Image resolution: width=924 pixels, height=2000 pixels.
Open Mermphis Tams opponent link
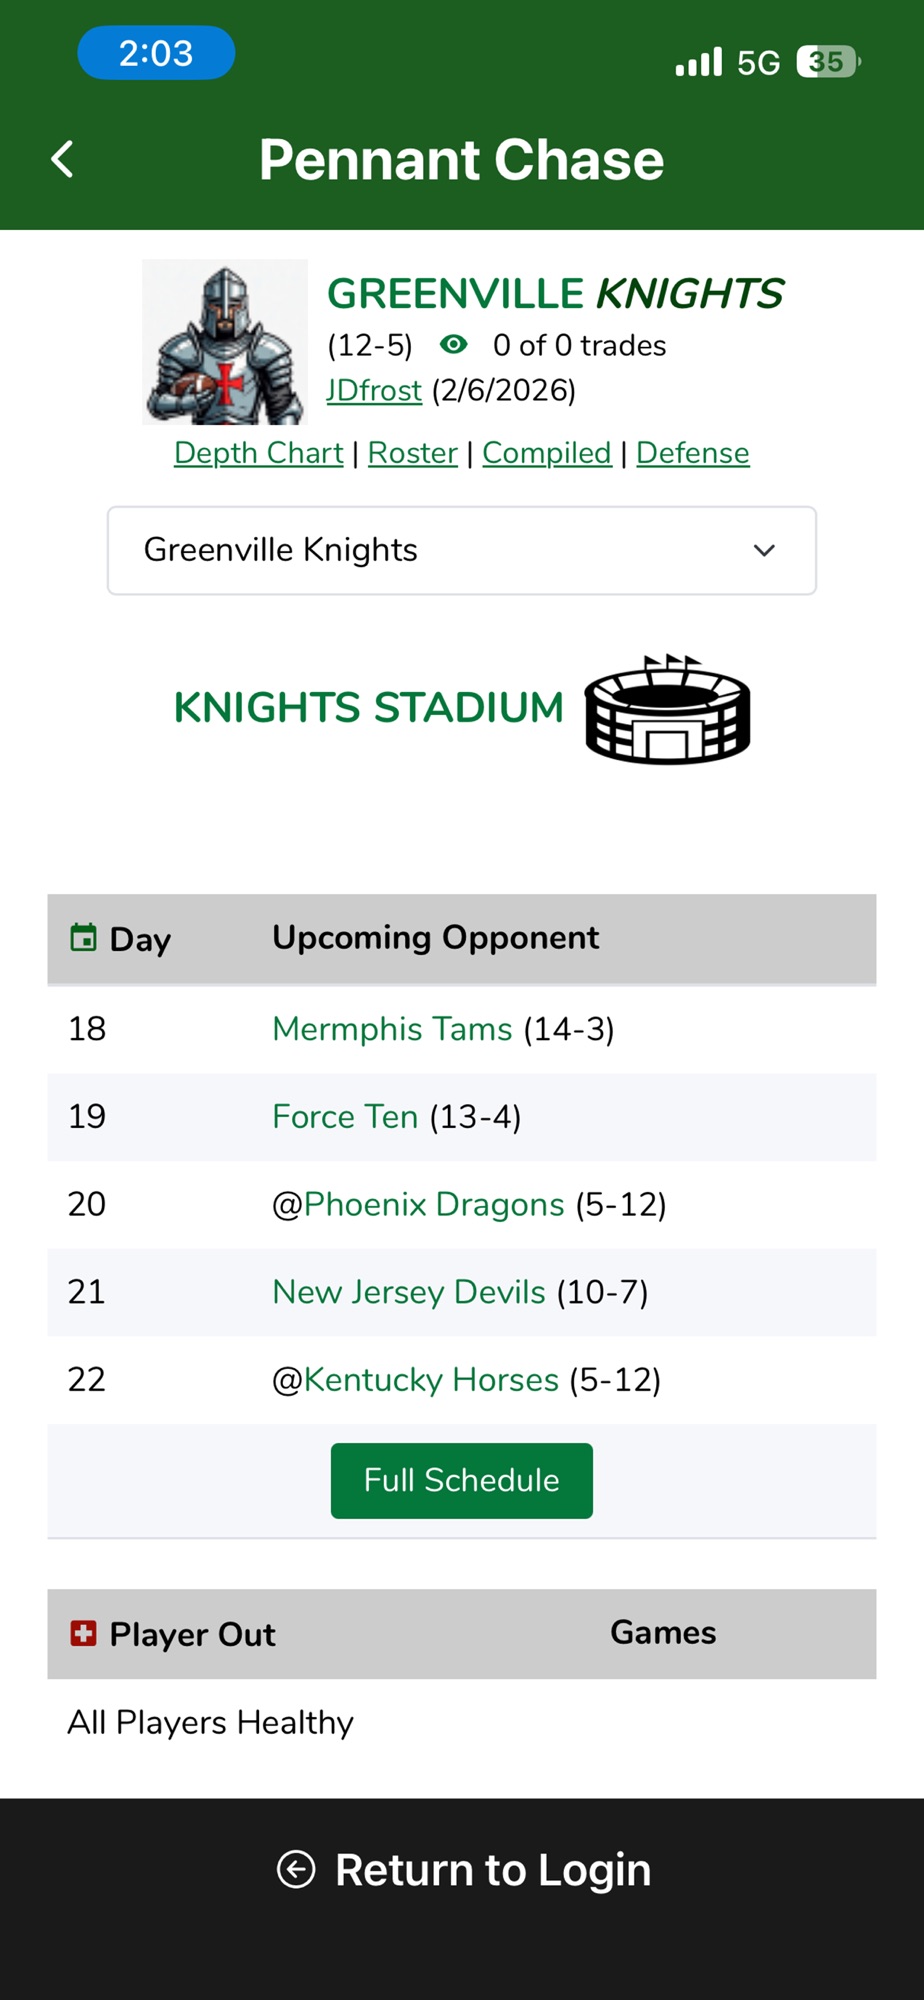[x=392, y=1029]
